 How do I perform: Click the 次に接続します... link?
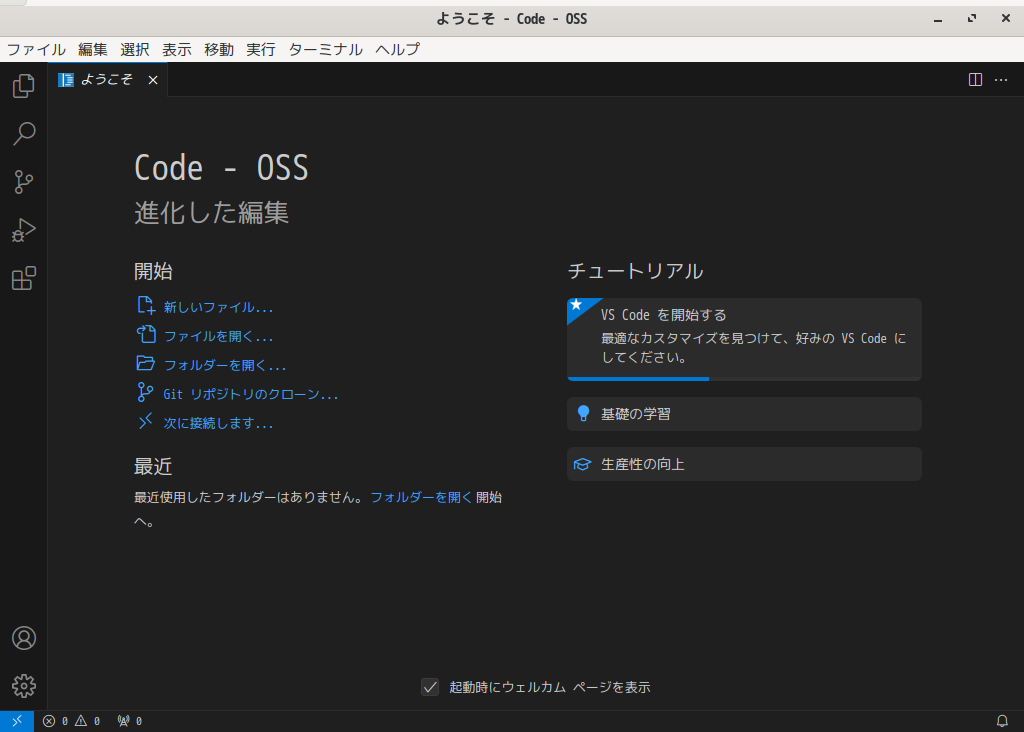[x=205, y=423]
